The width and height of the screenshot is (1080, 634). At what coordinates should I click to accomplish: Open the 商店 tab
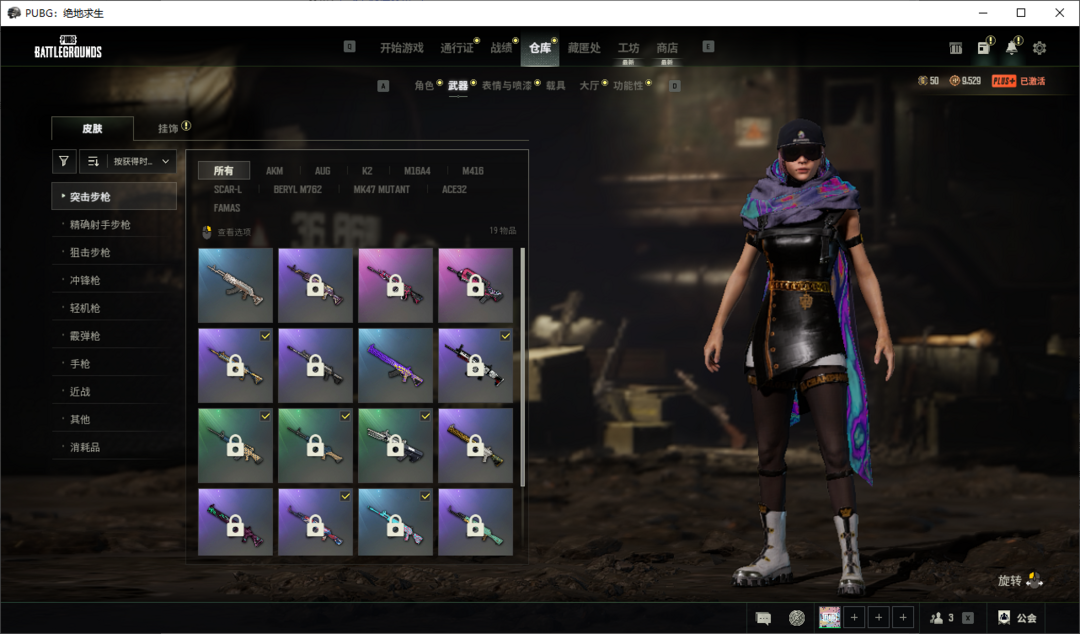pyautogui.click(x=667, y=48)
